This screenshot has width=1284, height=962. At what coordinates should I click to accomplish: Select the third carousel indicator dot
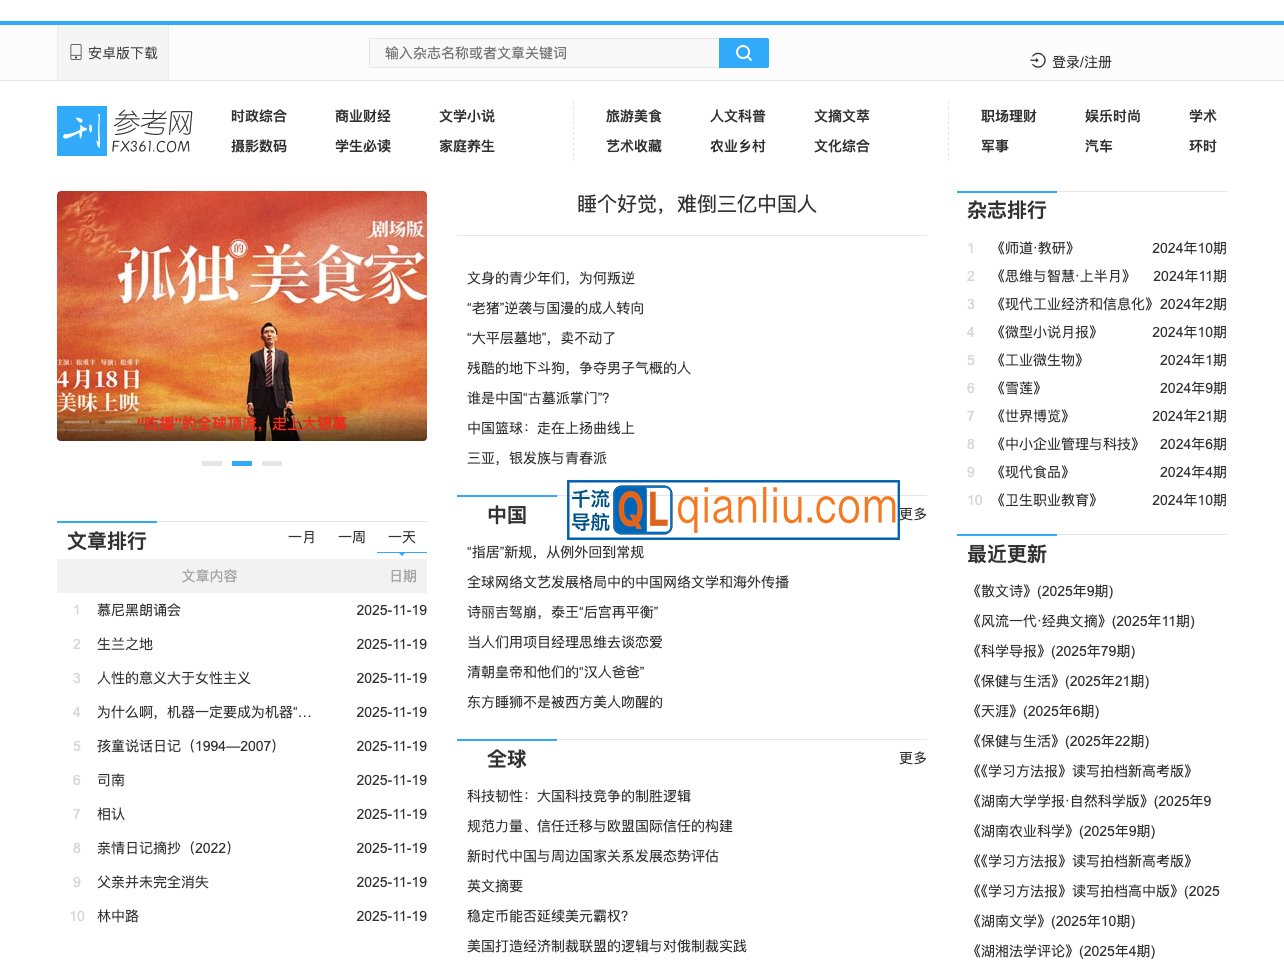pos(272,463)
